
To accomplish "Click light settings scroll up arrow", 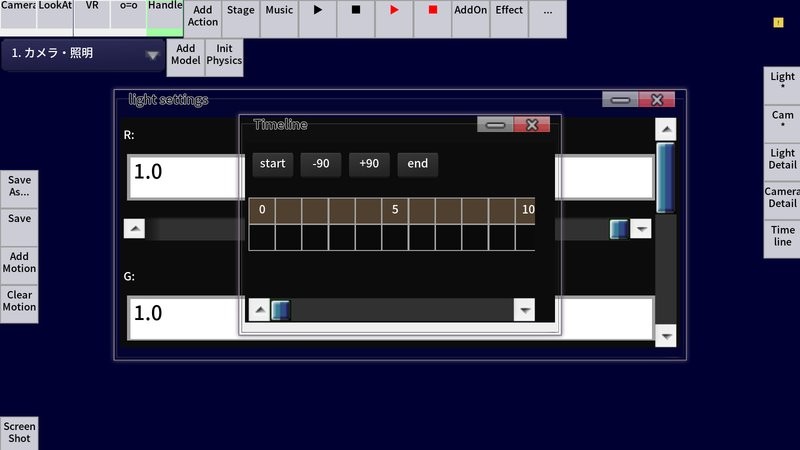I will (x=666, y=130).
